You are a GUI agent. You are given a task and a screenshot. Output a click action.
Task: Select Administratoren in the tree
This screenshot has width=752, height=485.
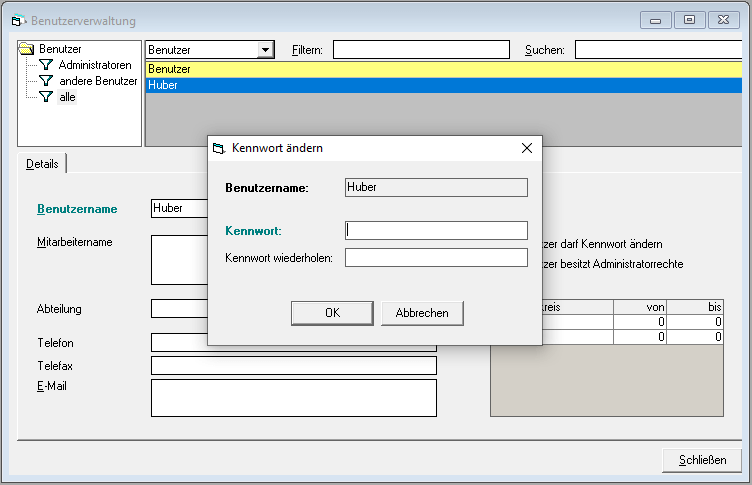(x=95, y=65)
